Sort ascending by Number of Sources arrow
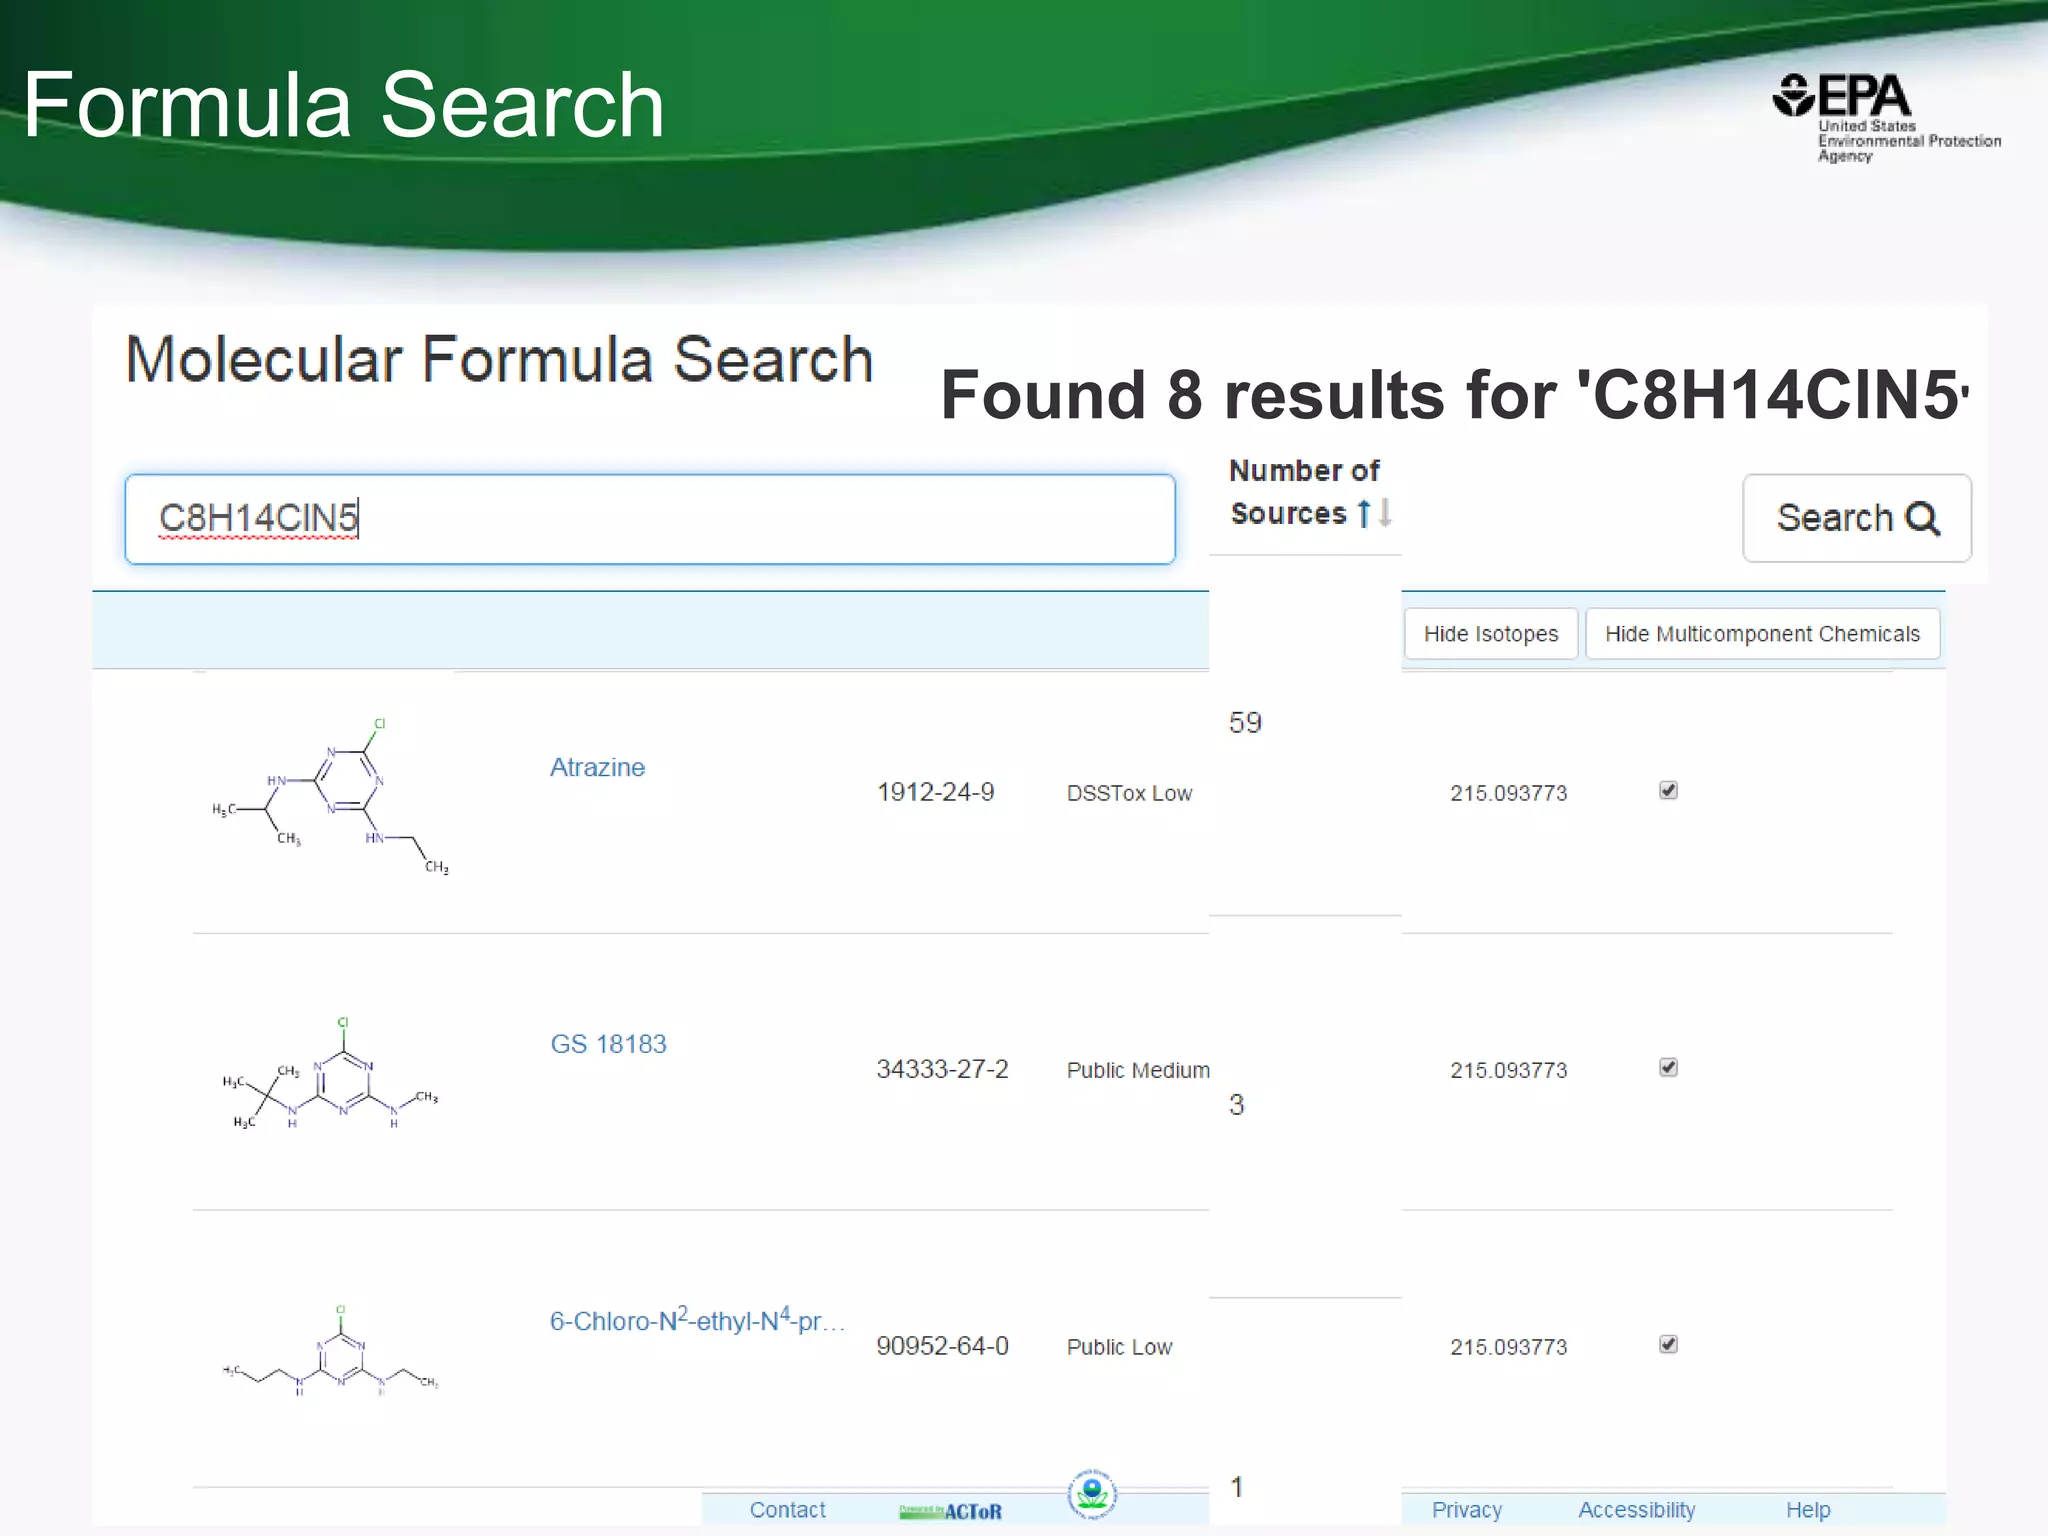 pyautogui.click(x=1363, y=513)
